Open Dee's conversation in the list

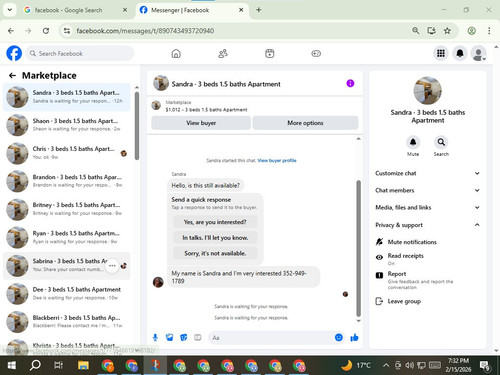tap(66, 293)
